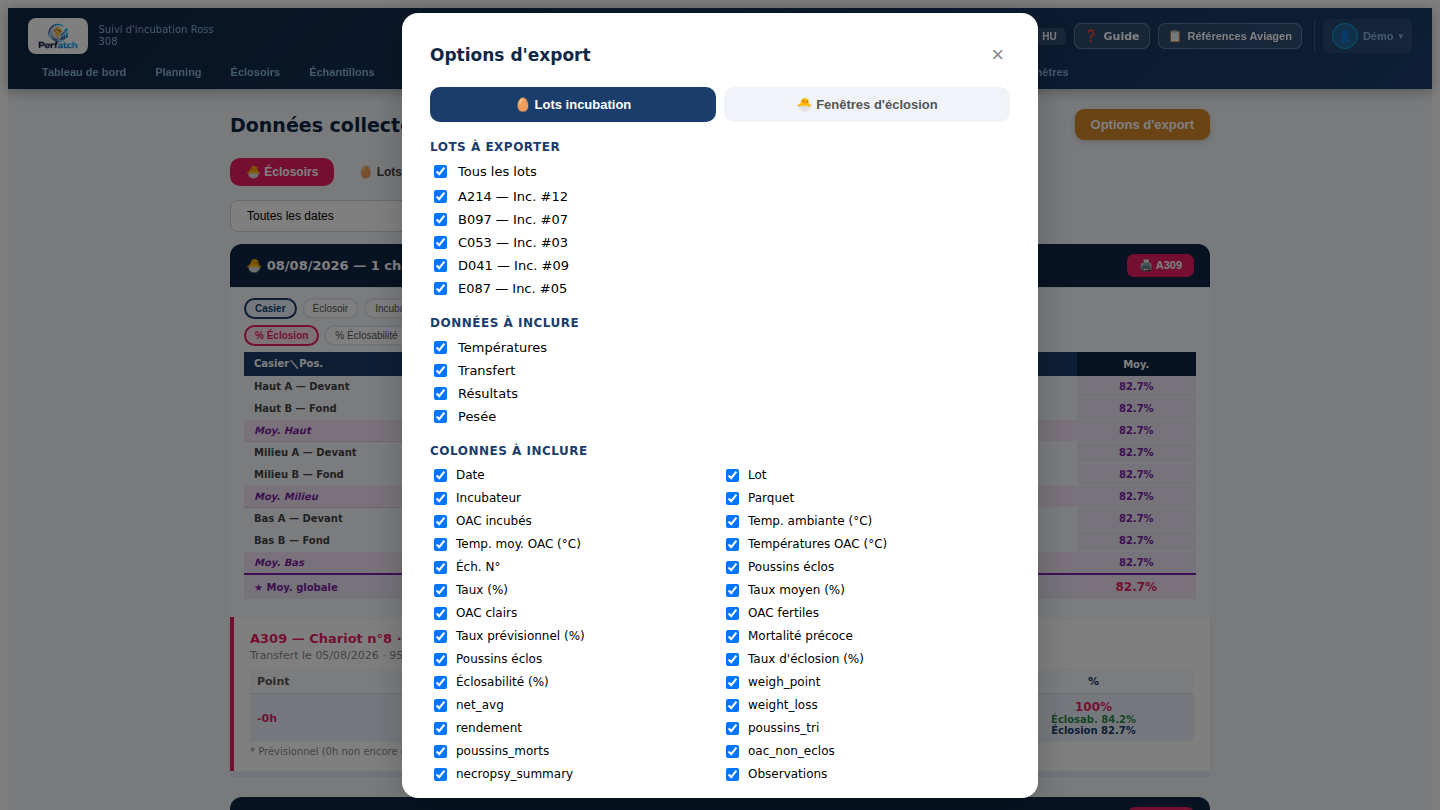
Task: Uncheck the Parquet column
Action: coord(732,498)
